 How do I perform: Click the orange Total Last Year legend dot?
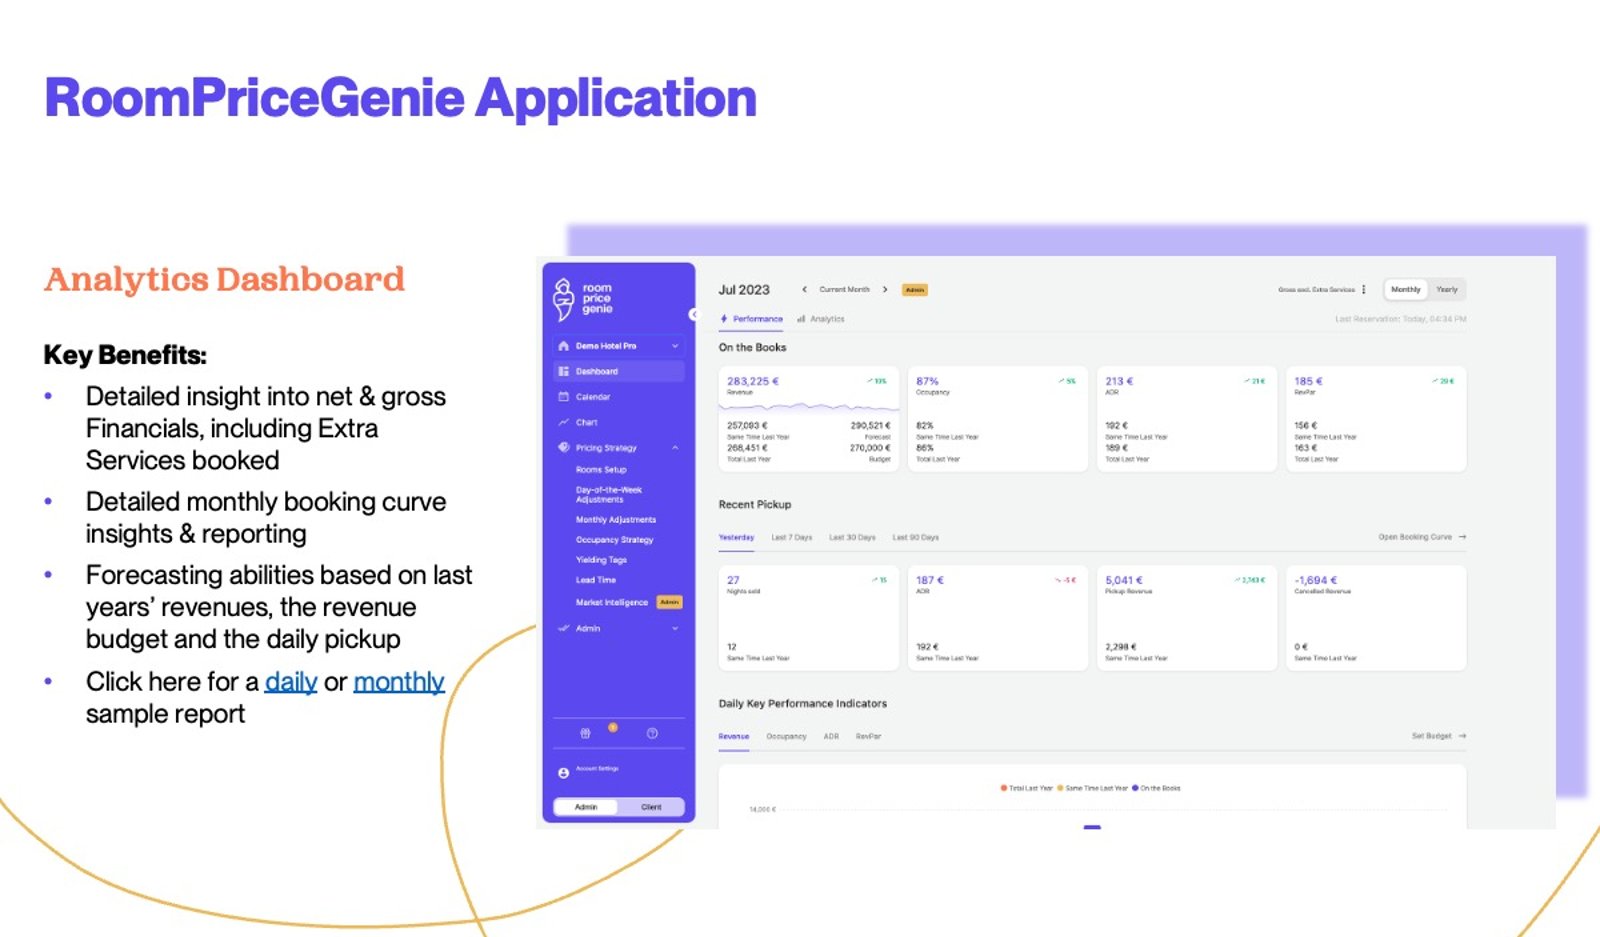point(1003,788)
